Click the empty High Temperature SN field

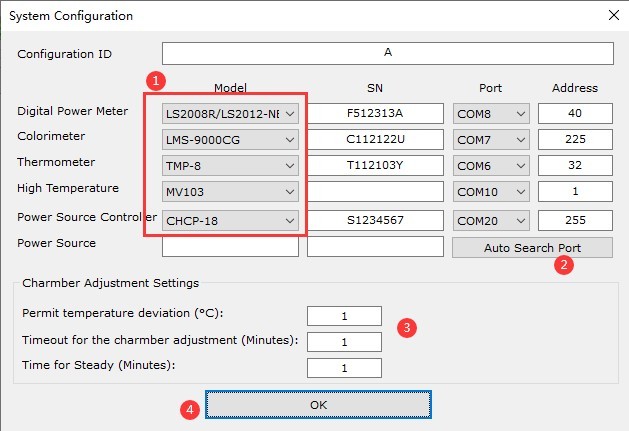(375, 191)
